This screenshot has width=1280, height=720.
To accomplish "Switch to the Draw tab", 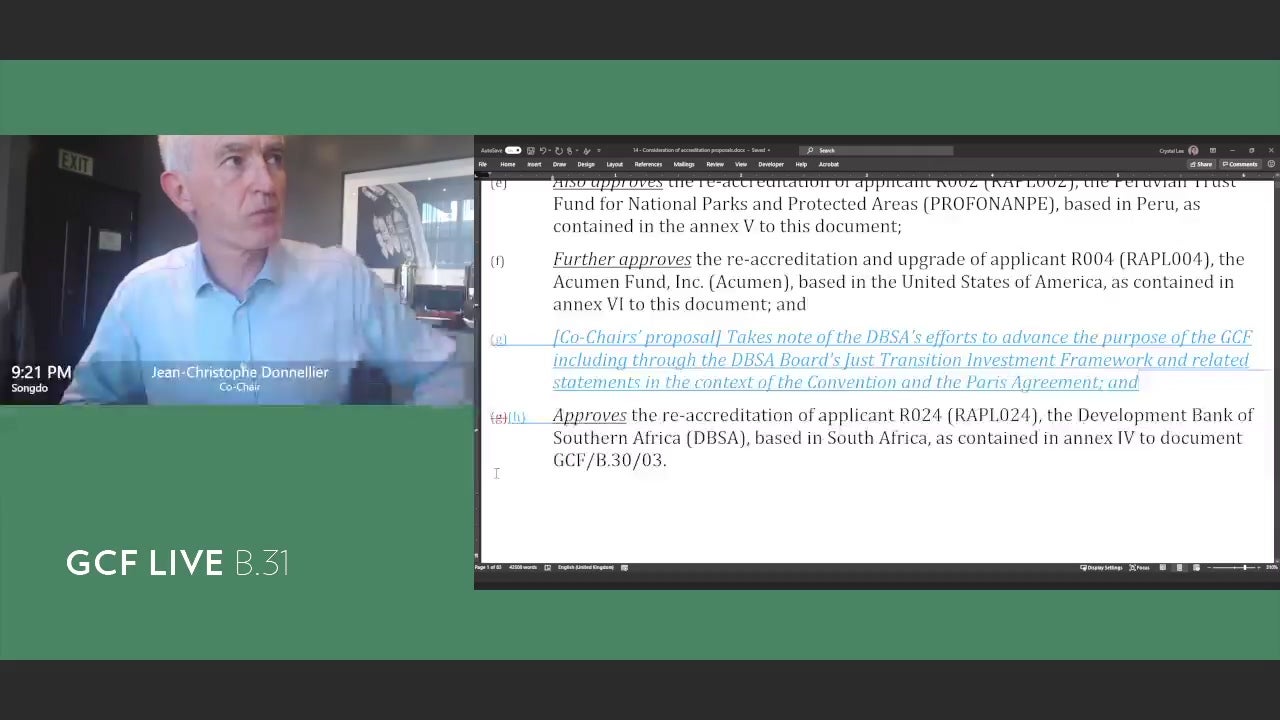I will coord(559,164).
